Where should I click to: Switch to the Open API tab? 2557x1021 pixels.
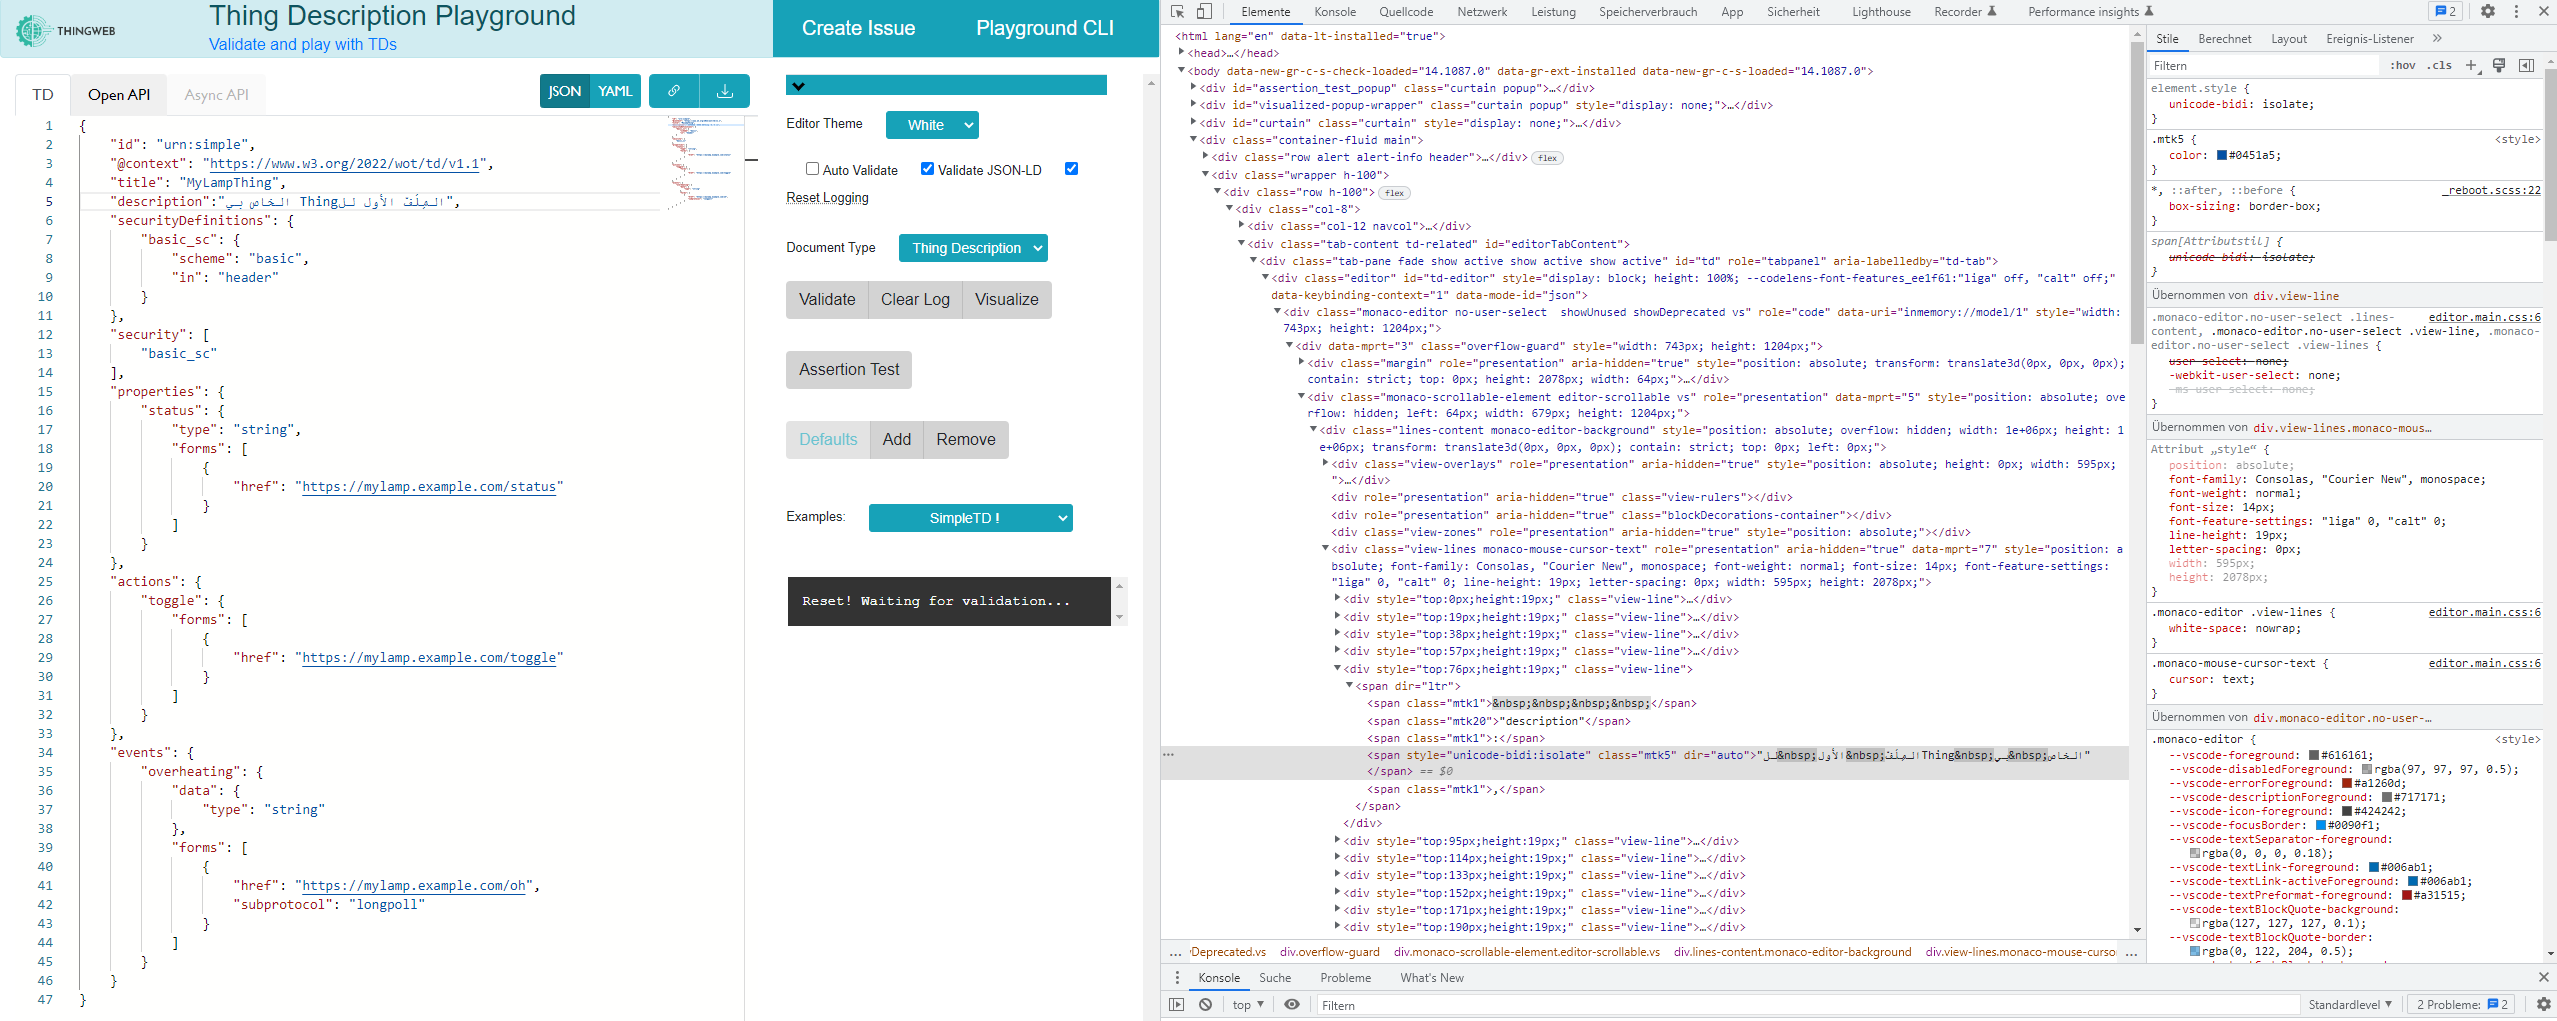(x=117, y=94)
